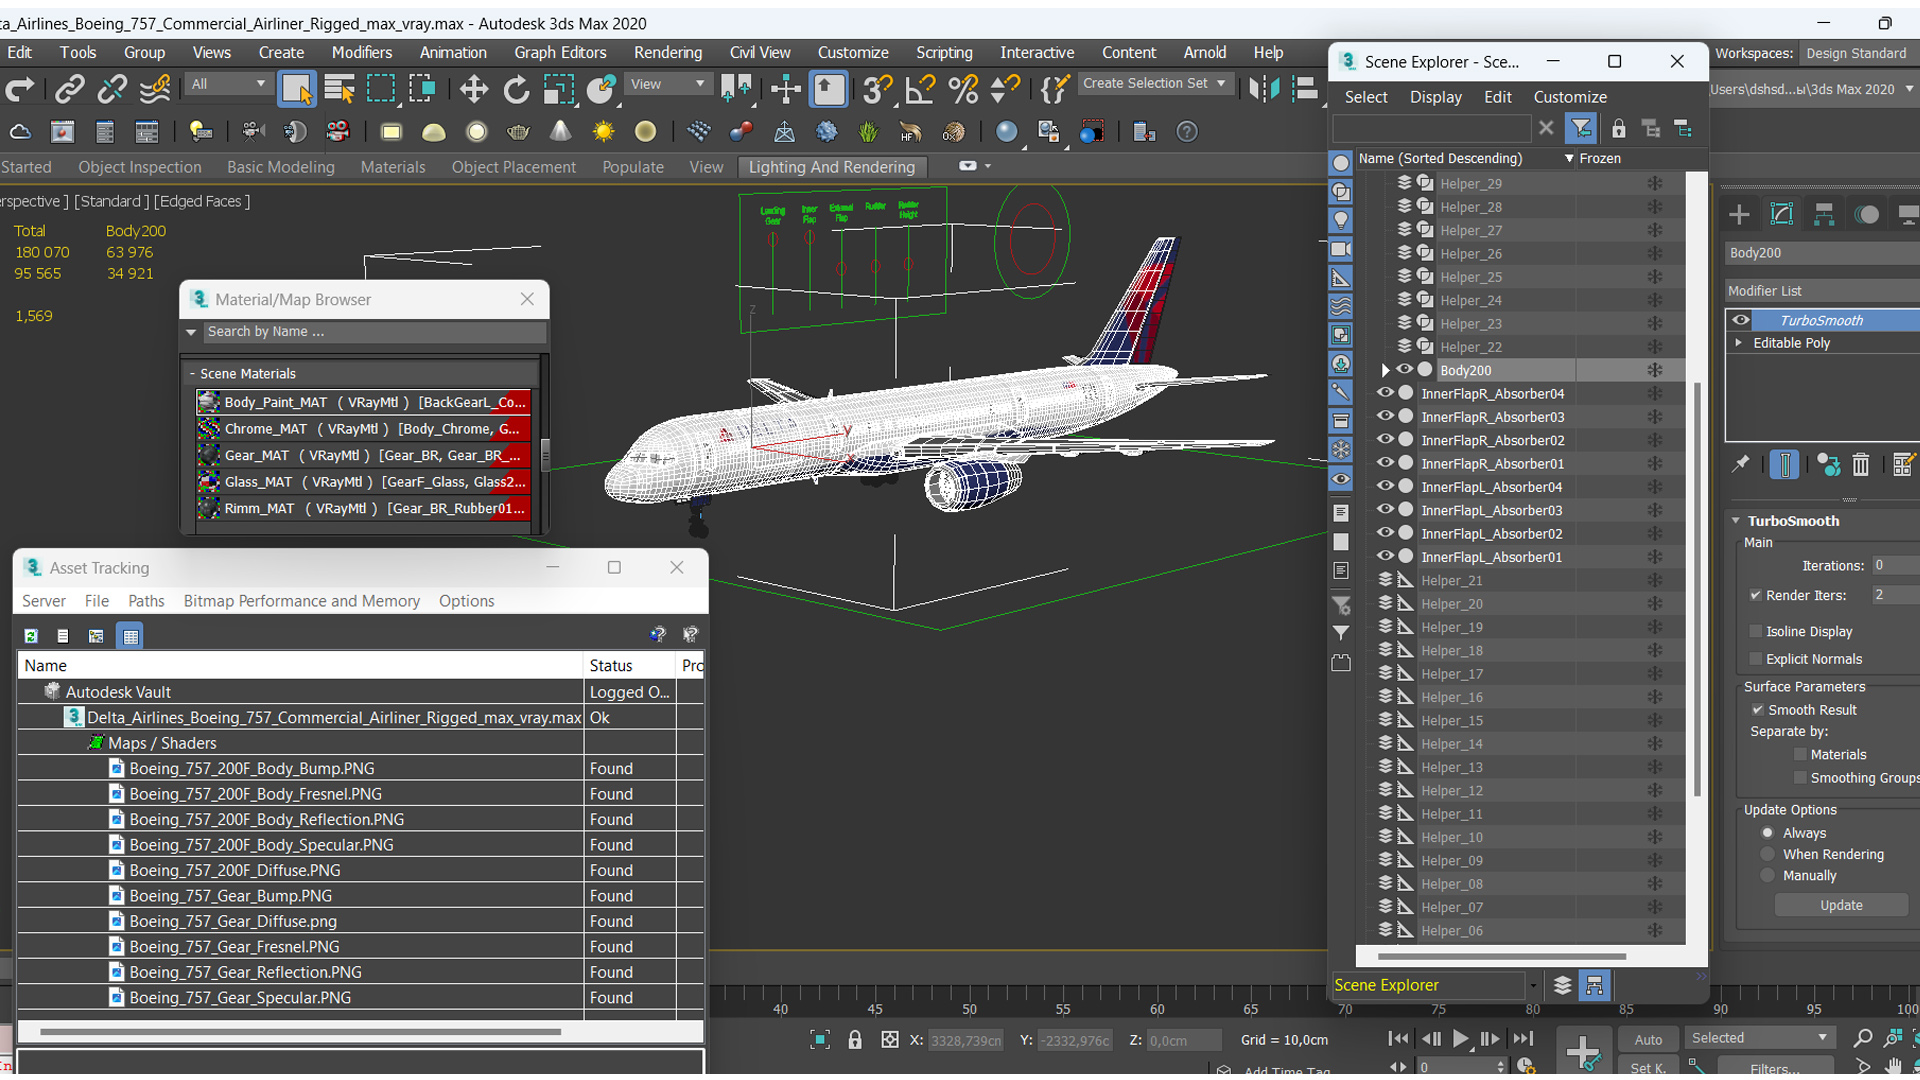
Task: Enable Isoline Display checkbox
Action: (x=1755, y=631)
